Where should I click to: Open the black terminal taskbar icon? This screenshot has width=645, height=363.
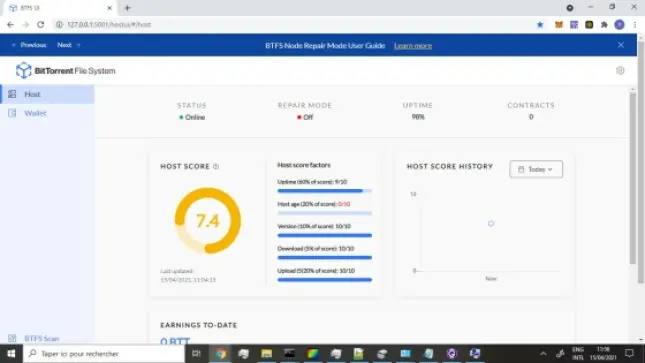click(x=289, y=354)
